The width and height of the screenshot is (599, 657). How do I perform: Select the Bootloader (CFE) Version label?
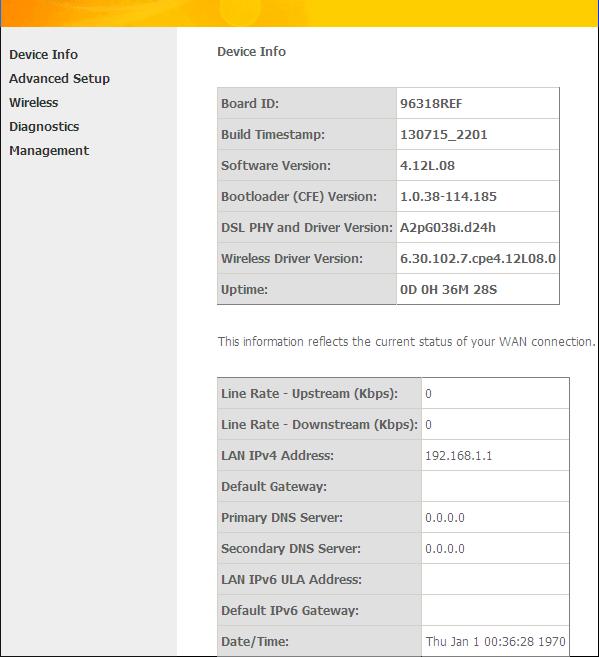tap(299, 197)
